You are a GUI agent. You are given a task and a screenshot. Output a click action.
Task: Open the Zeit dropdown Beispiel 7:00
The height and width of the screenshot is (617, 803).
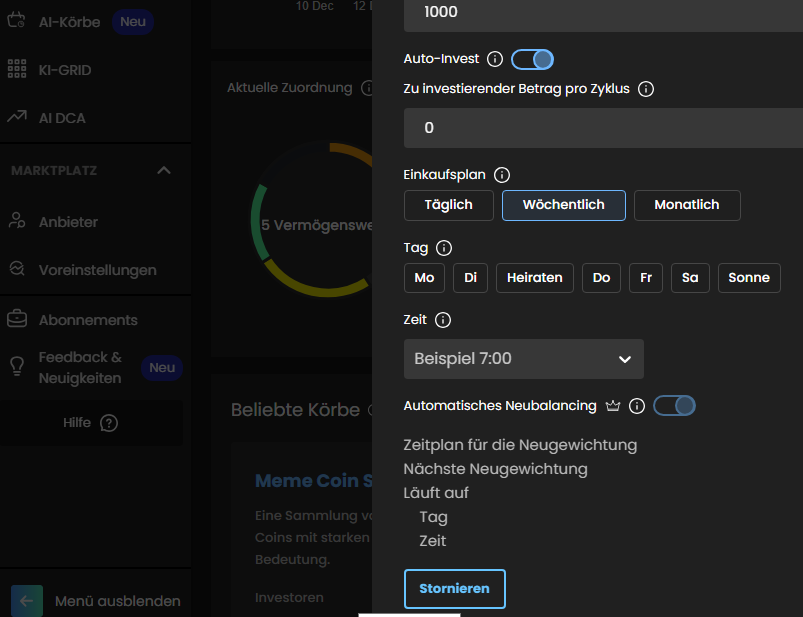coord(523,359)
